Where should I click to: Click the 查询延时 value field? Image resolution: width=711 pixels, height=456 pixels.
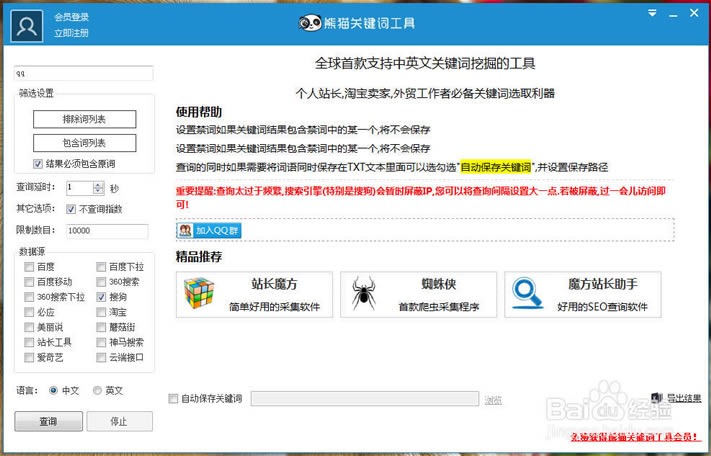80,188
